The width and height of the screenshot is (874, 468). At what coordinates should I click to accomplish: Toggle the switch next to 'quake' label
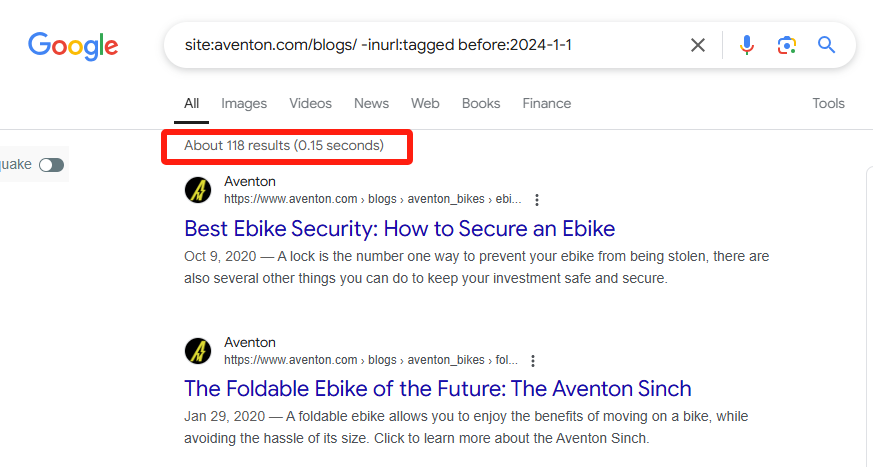(51, 165)
